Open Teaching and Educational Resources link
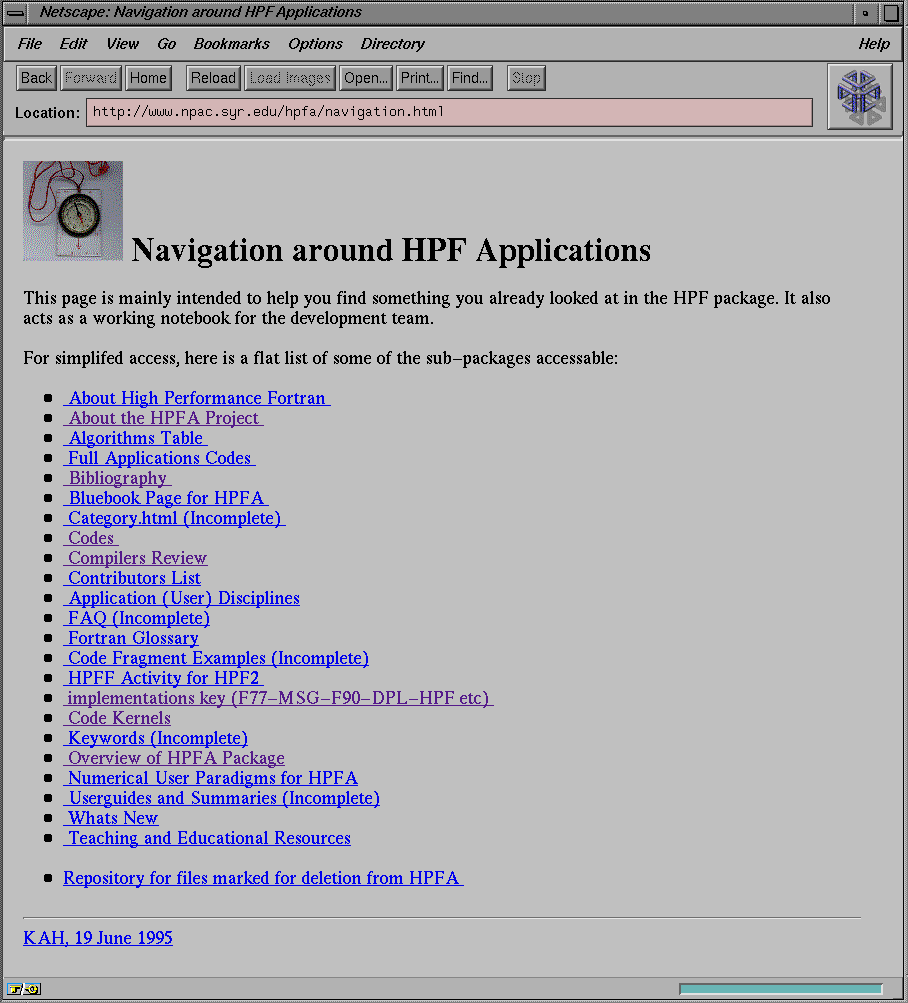Viewport: 908px width, 1003px height. tap(207, 838)
